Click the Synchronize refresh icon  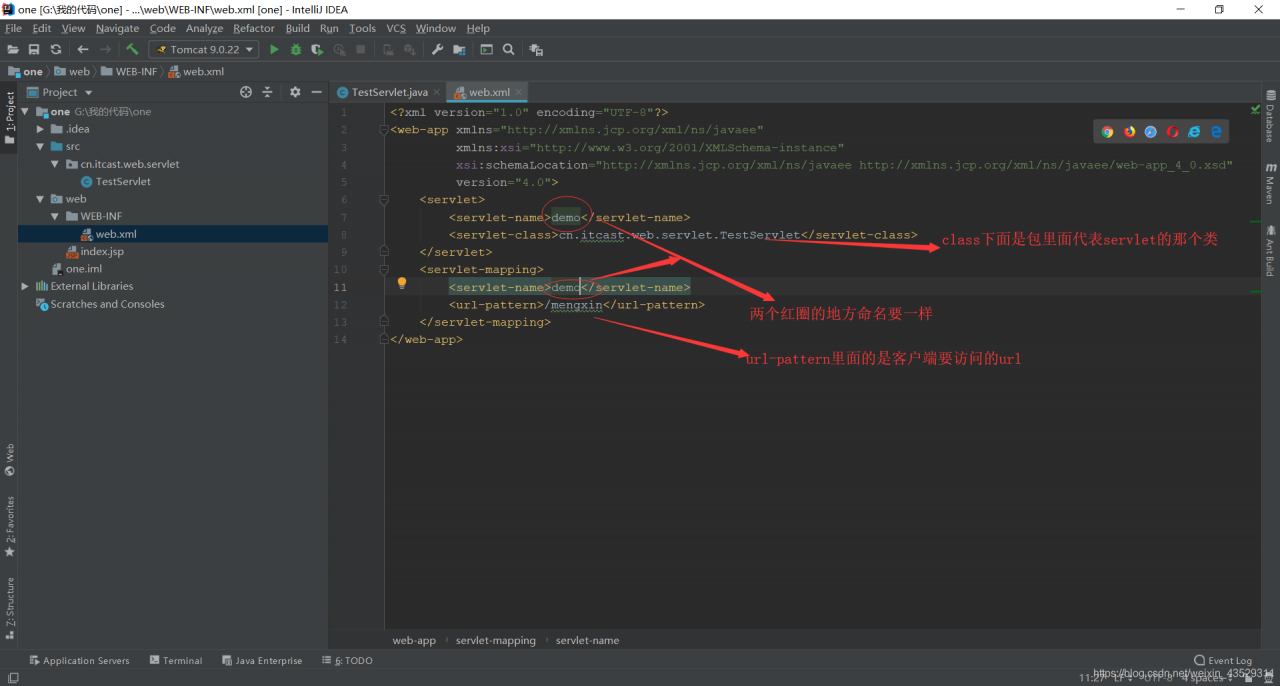point(56,49)
